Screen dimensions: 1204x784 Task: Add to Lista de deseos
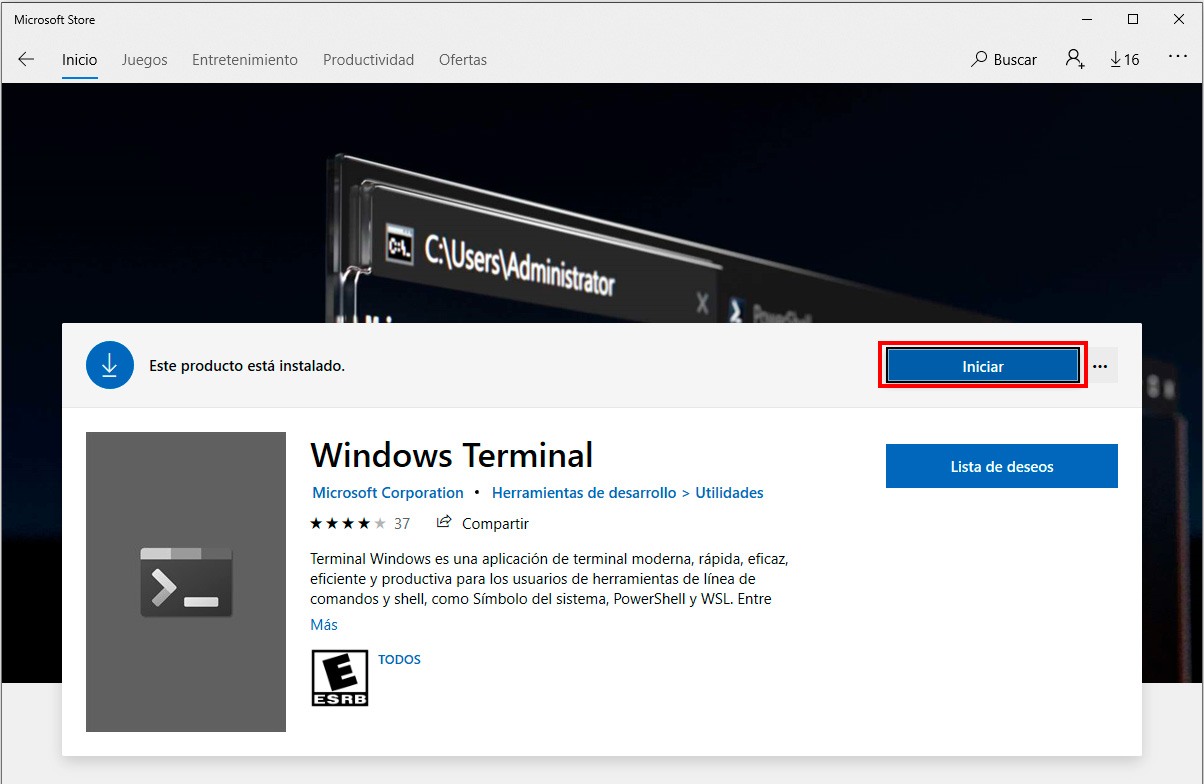(x=1002, y=466)
